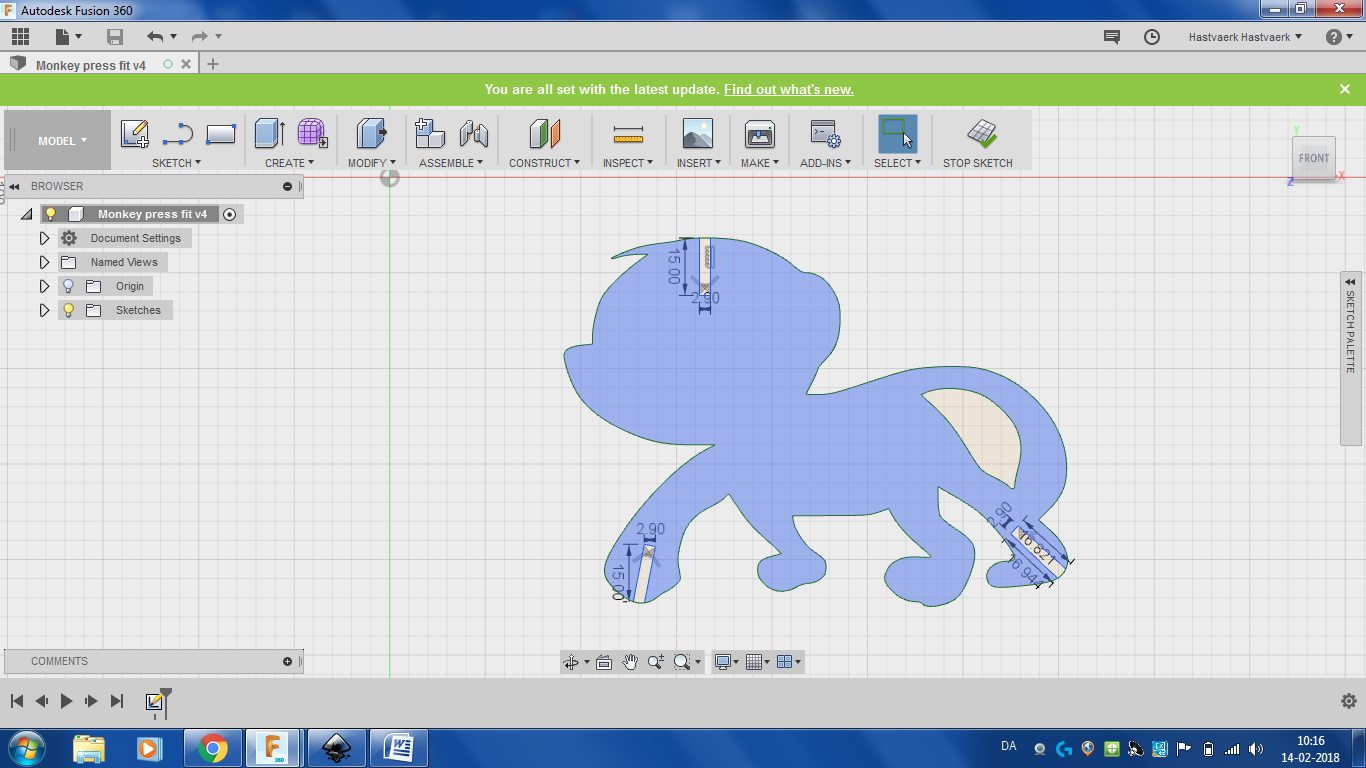Open the data panel grid icon
The width and height of the screenshot is (1366, 768).
tap(20, 37)
